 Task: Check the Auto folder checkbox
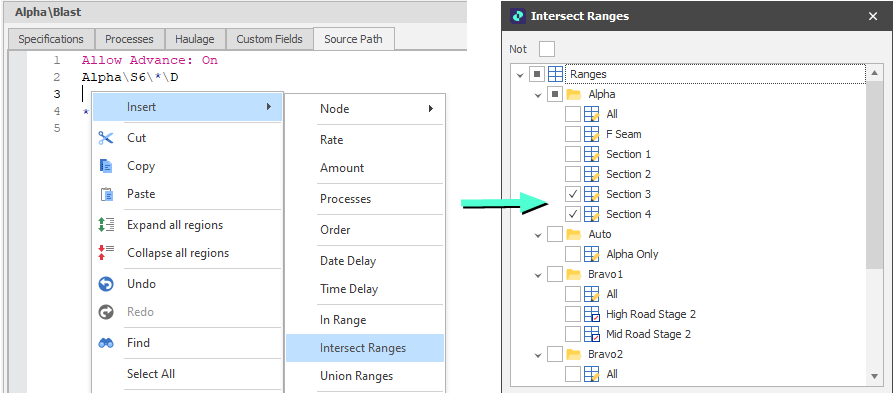(554, 234)
